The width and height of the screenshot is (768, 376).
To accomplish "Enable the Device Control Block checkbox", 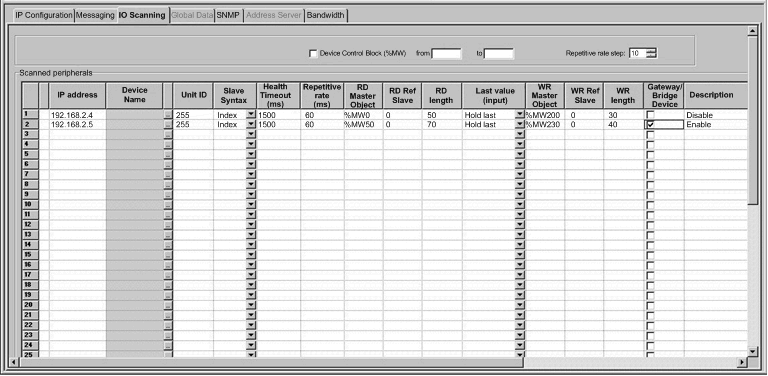I will [x=313, y=53].
